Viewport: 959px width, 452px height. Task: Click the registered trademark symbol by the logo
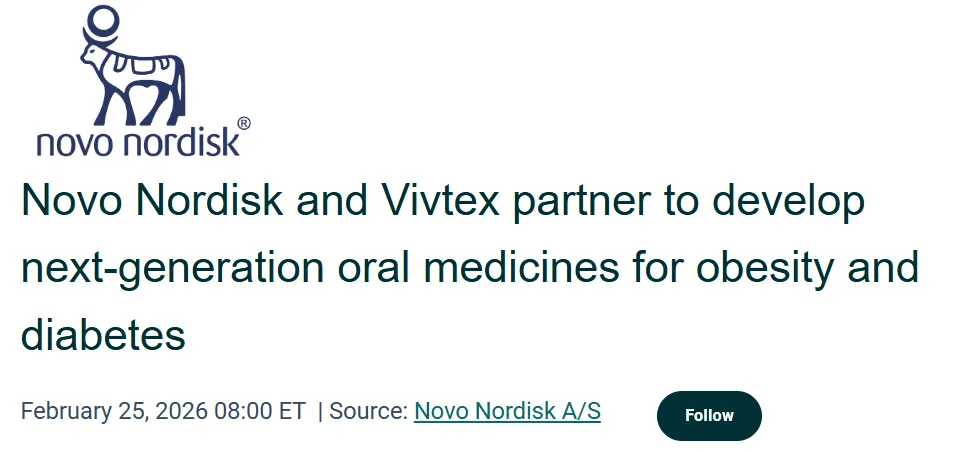[x=244, y=124]
